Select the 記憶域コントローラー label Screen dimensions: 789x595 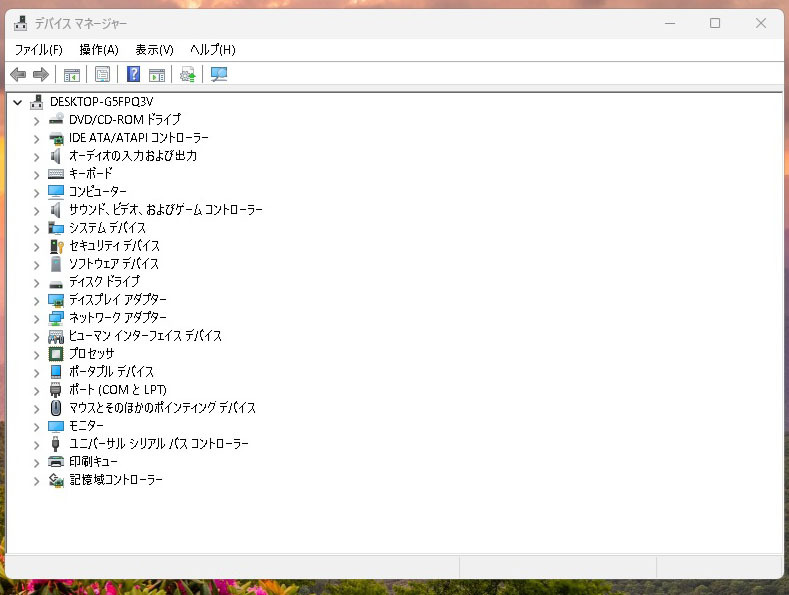point(116,480)
